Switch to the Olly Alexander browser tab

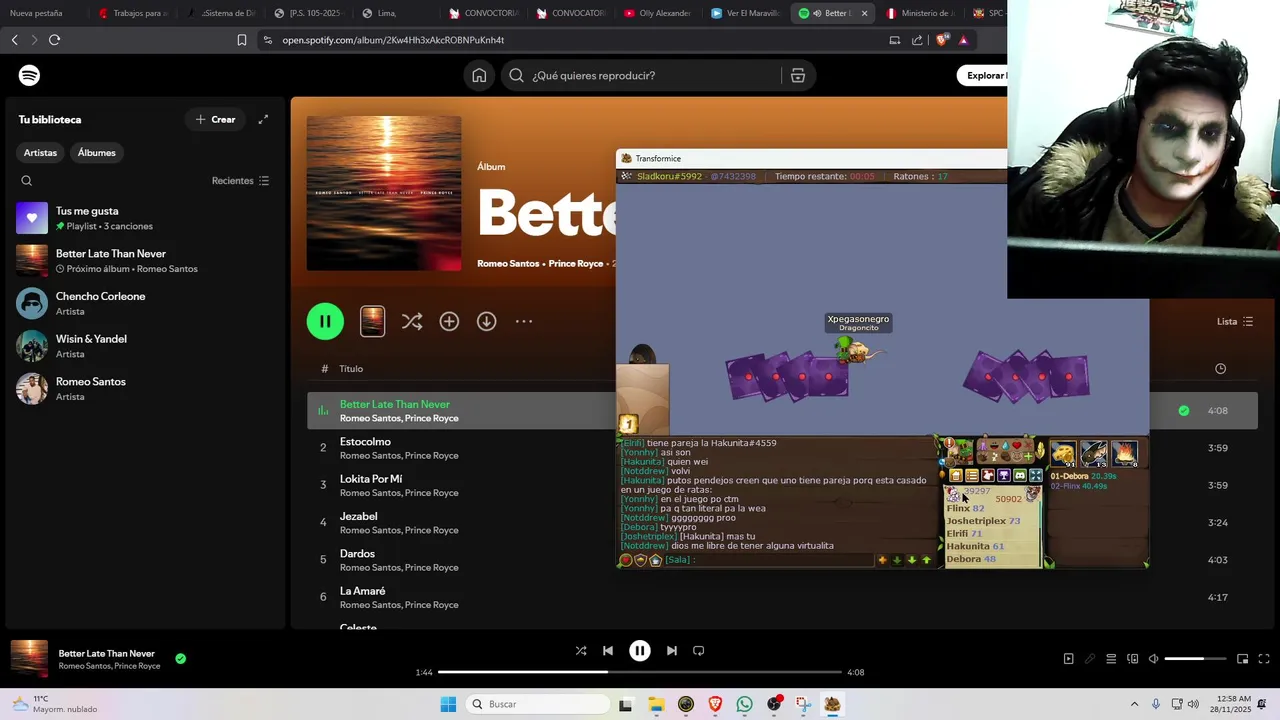[657, 13]
